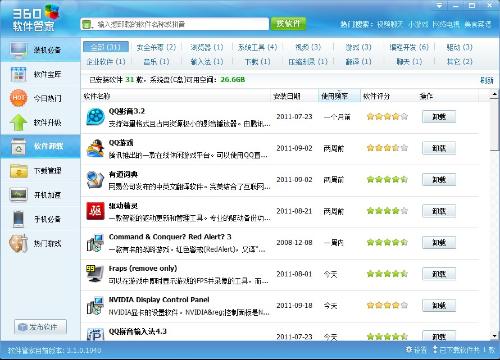The image size is (500, 360).
Task: Open 开机加速 monitor icon in sidebar
Action: [x=19, y=195]
